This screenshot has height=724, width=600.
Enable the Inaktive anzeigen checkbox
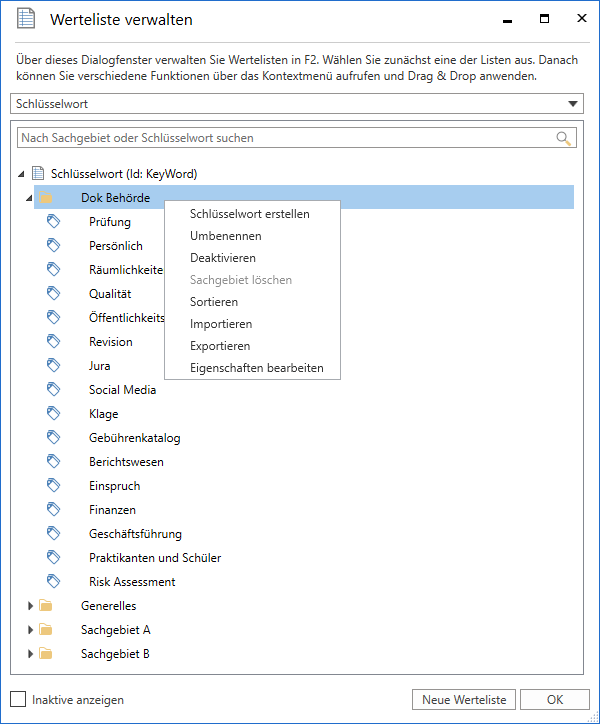tap(18, 700)
